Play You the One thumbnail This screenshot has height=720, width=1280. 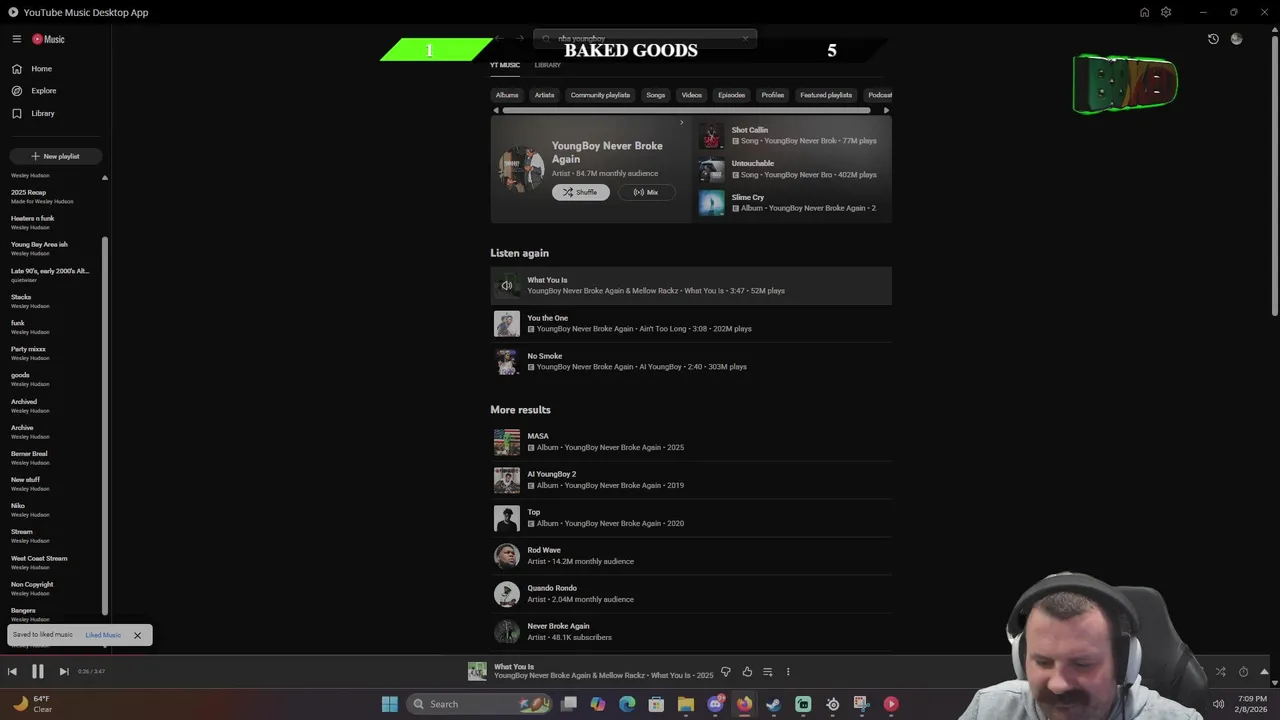pyautogui.click(x=507, y=324)
